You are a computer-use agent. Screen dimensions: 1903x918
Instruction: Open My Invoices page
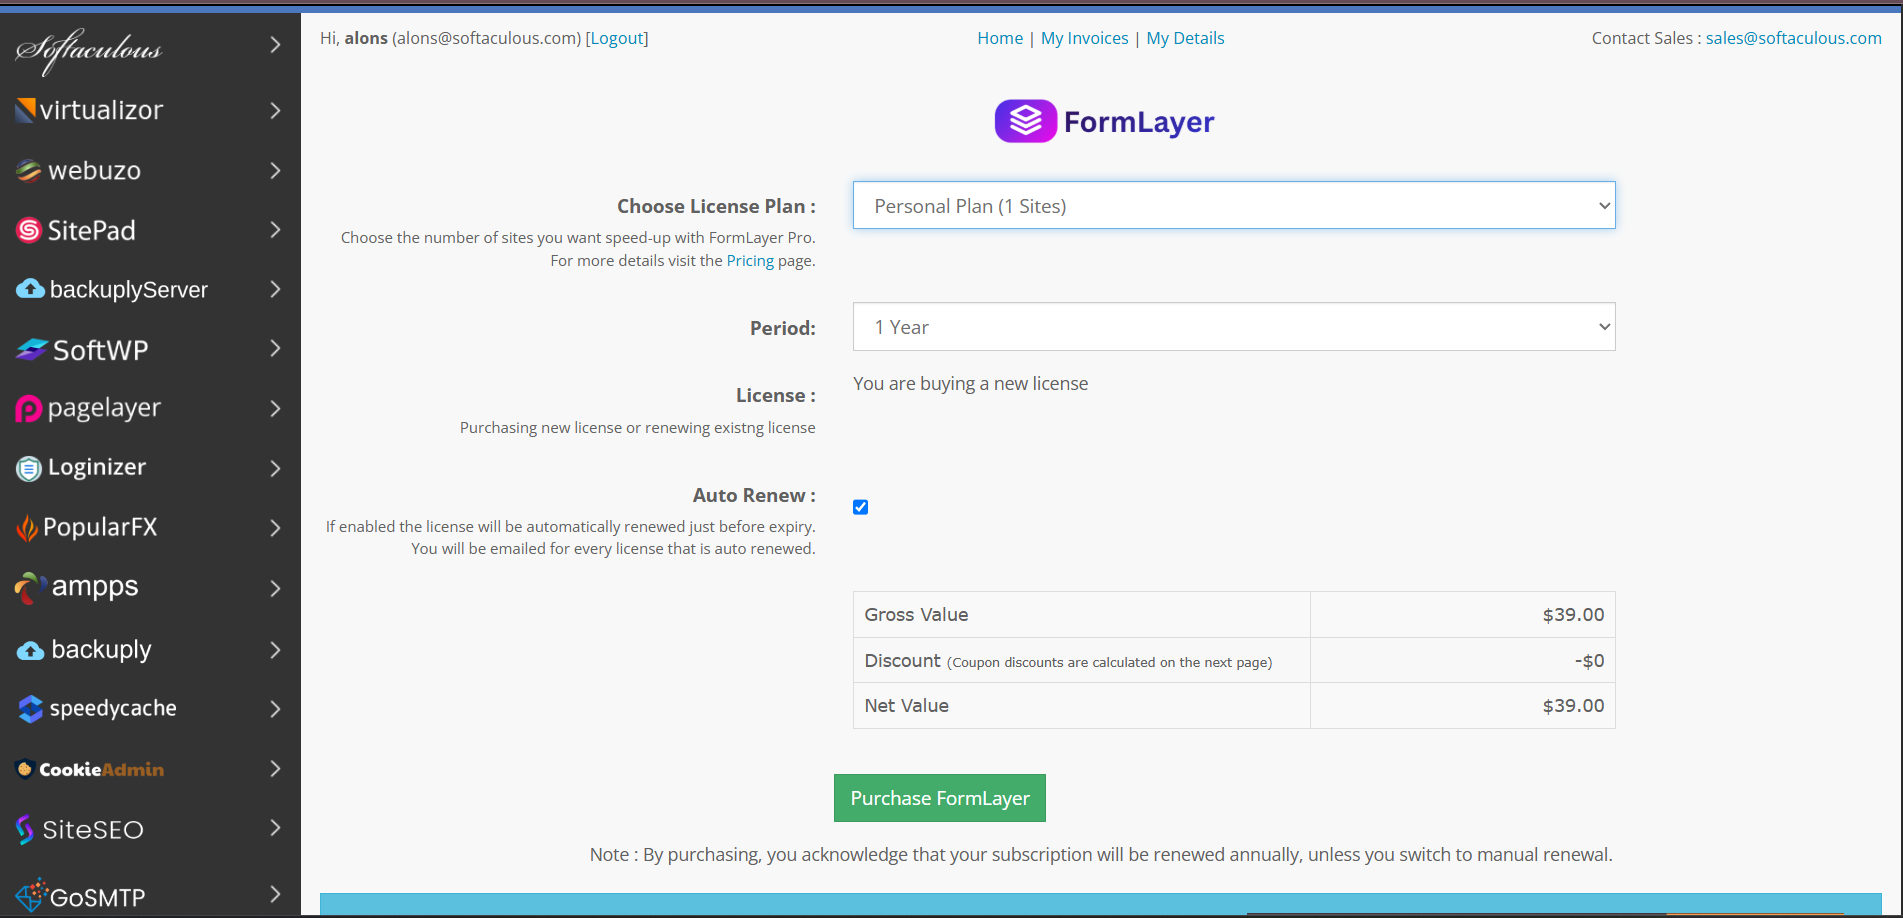click(1084, 38)
